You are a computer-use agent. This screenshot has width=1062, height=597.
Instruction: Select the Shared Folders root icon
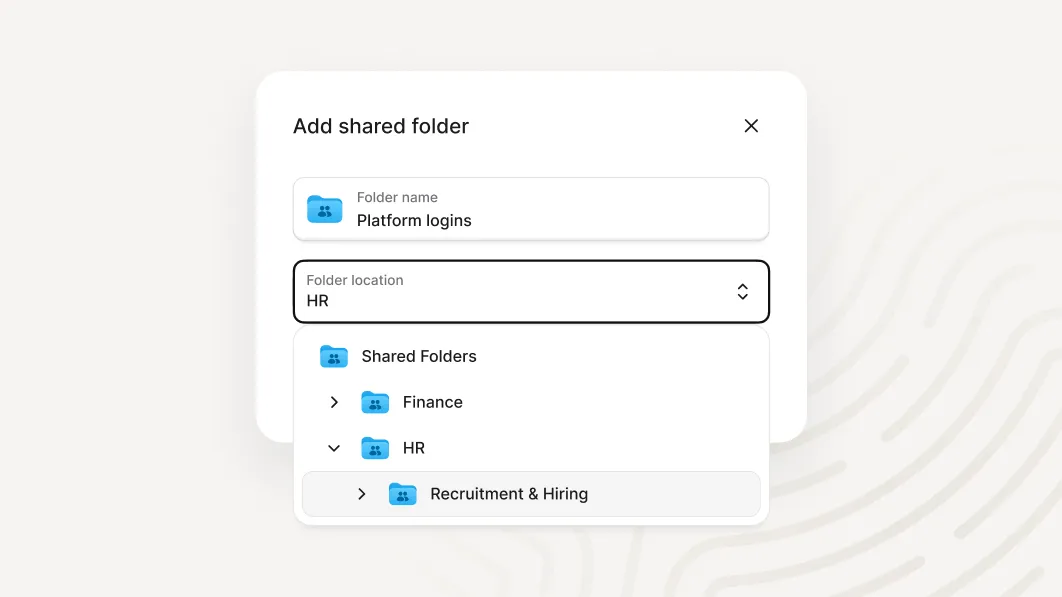pyautogui.click(x=334, y=356)
